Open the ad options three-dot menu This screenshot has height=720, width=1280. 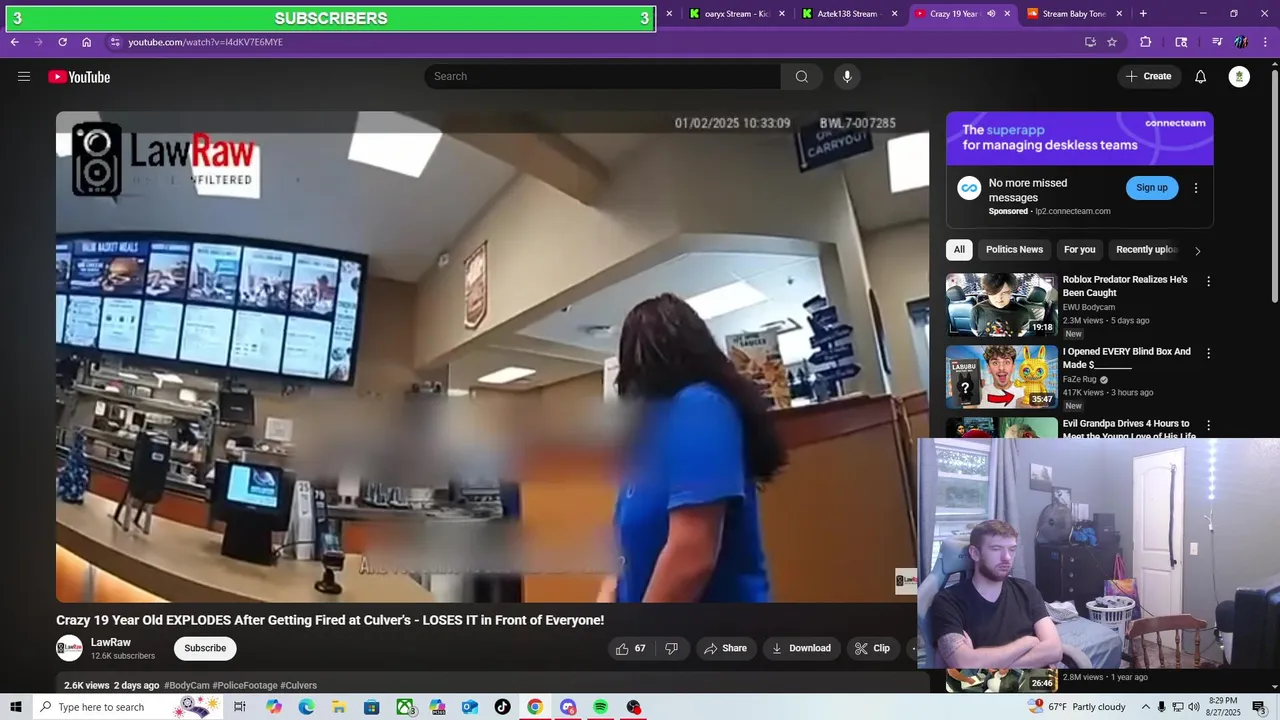(1196, 188)
